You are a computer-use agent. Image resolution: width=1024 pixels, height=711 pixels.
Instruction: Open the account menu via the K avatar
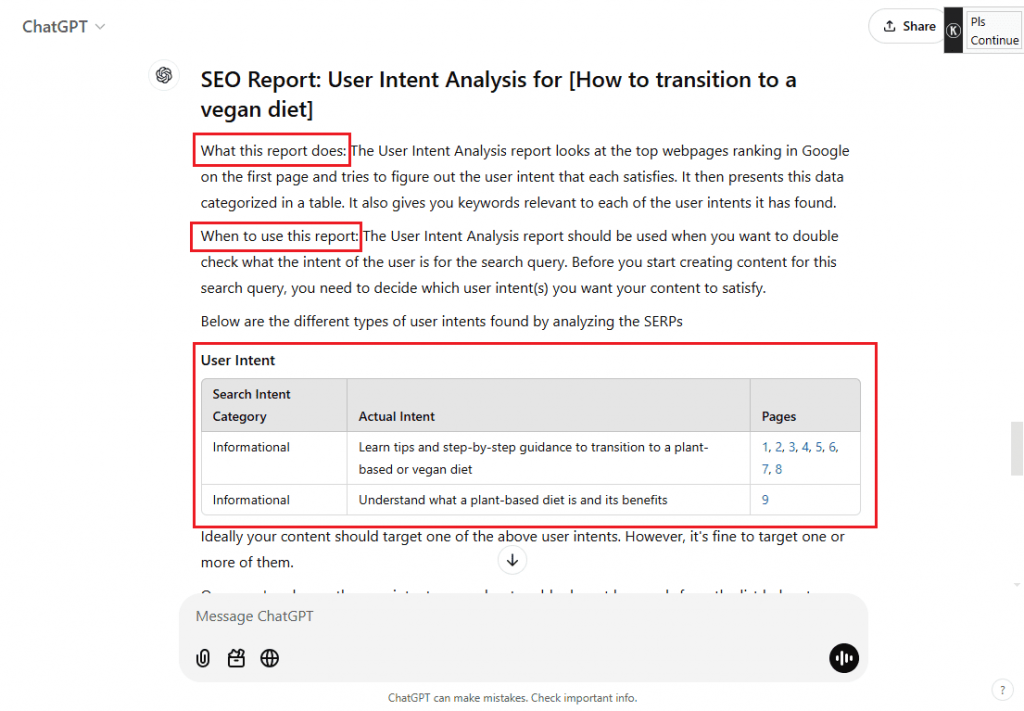pyautogui.click(x=952, y=28)
